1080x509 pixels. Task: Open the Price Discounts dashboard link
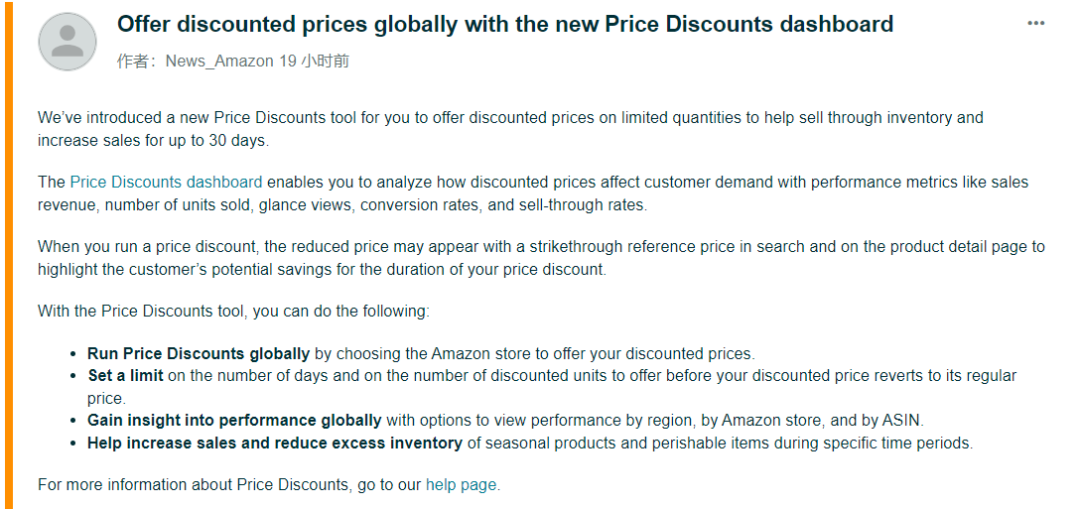(x=166, y=182)
